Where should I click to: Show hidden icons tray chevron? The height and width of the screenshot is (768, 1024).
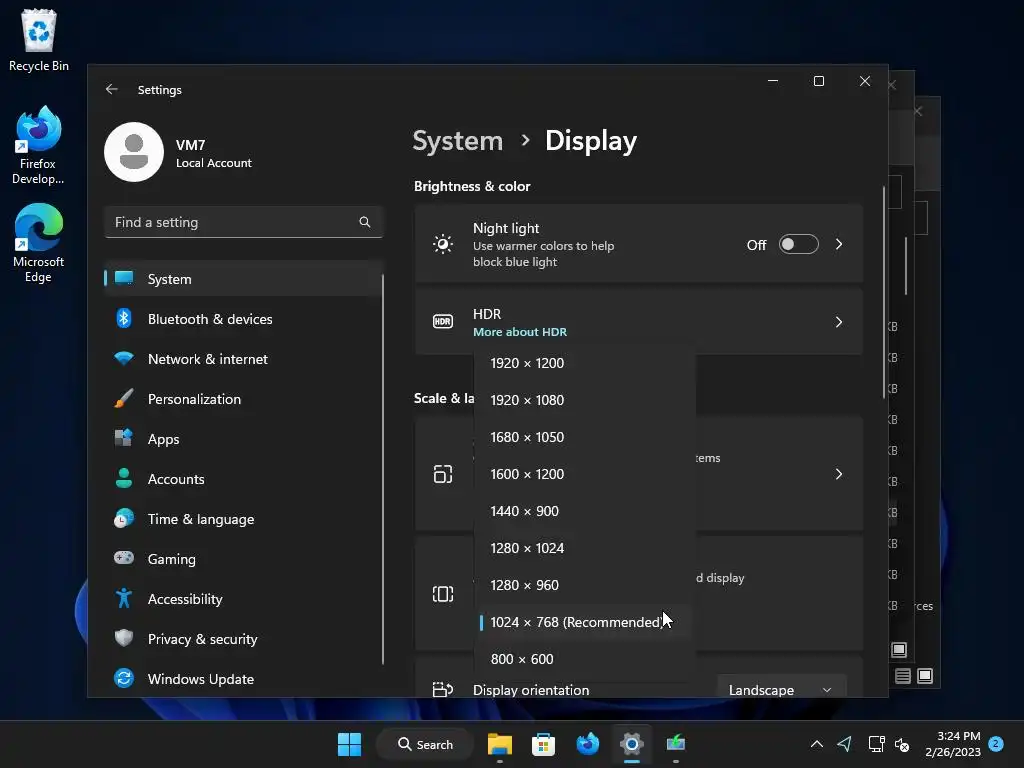tap(816, 744)
